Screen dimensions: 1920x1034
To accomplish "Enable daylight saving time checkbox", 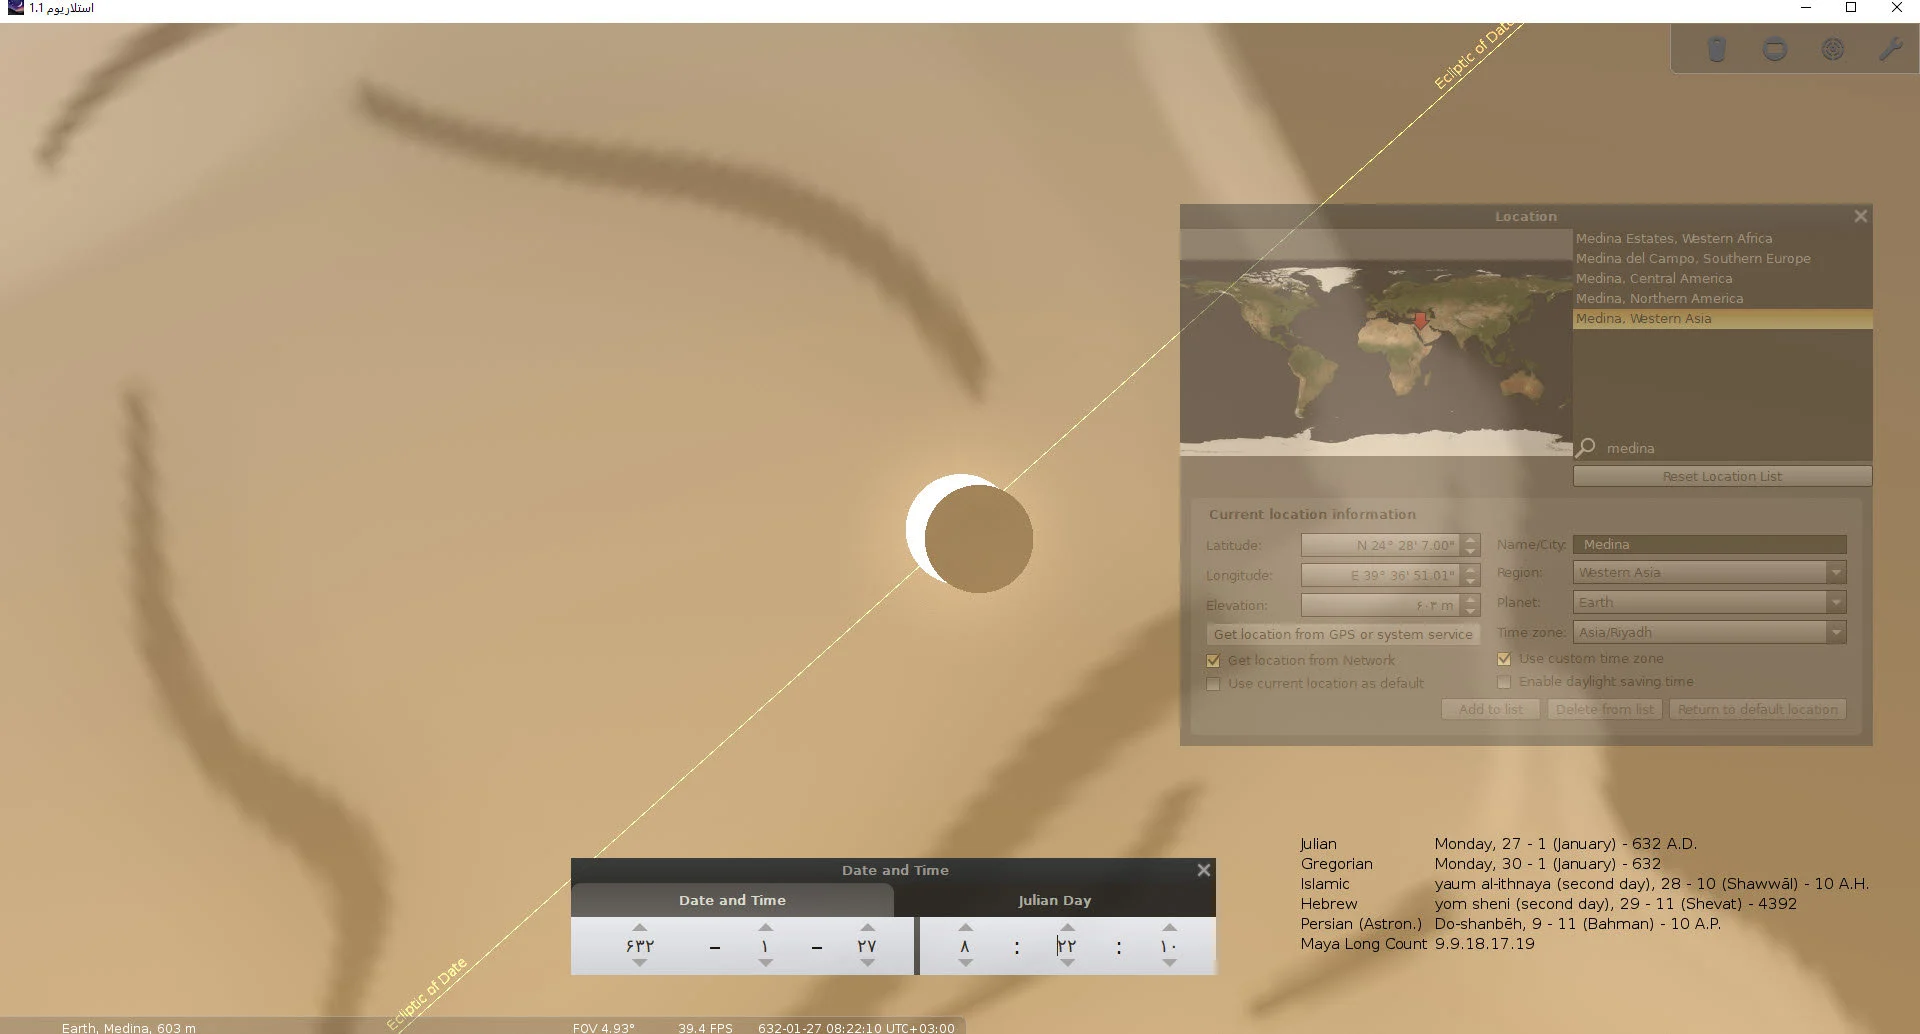I will [x=1503, y=682].
